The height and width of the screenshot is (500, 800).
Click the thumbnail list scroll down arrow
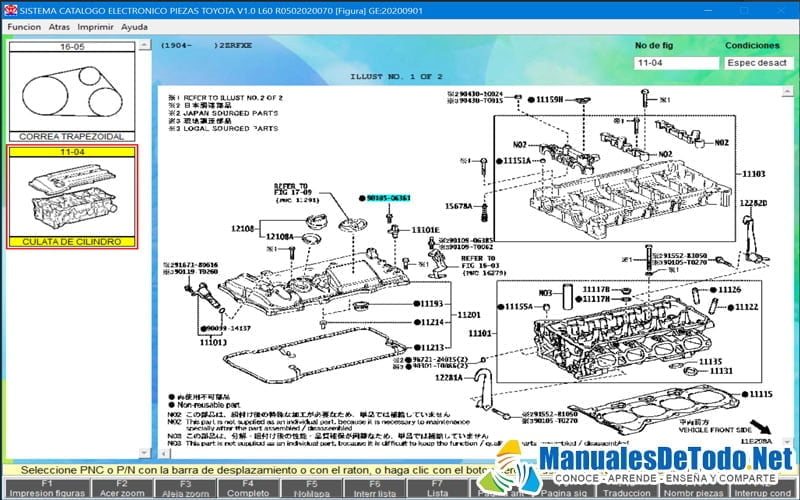pyautogui.click(x=144, y=453)
